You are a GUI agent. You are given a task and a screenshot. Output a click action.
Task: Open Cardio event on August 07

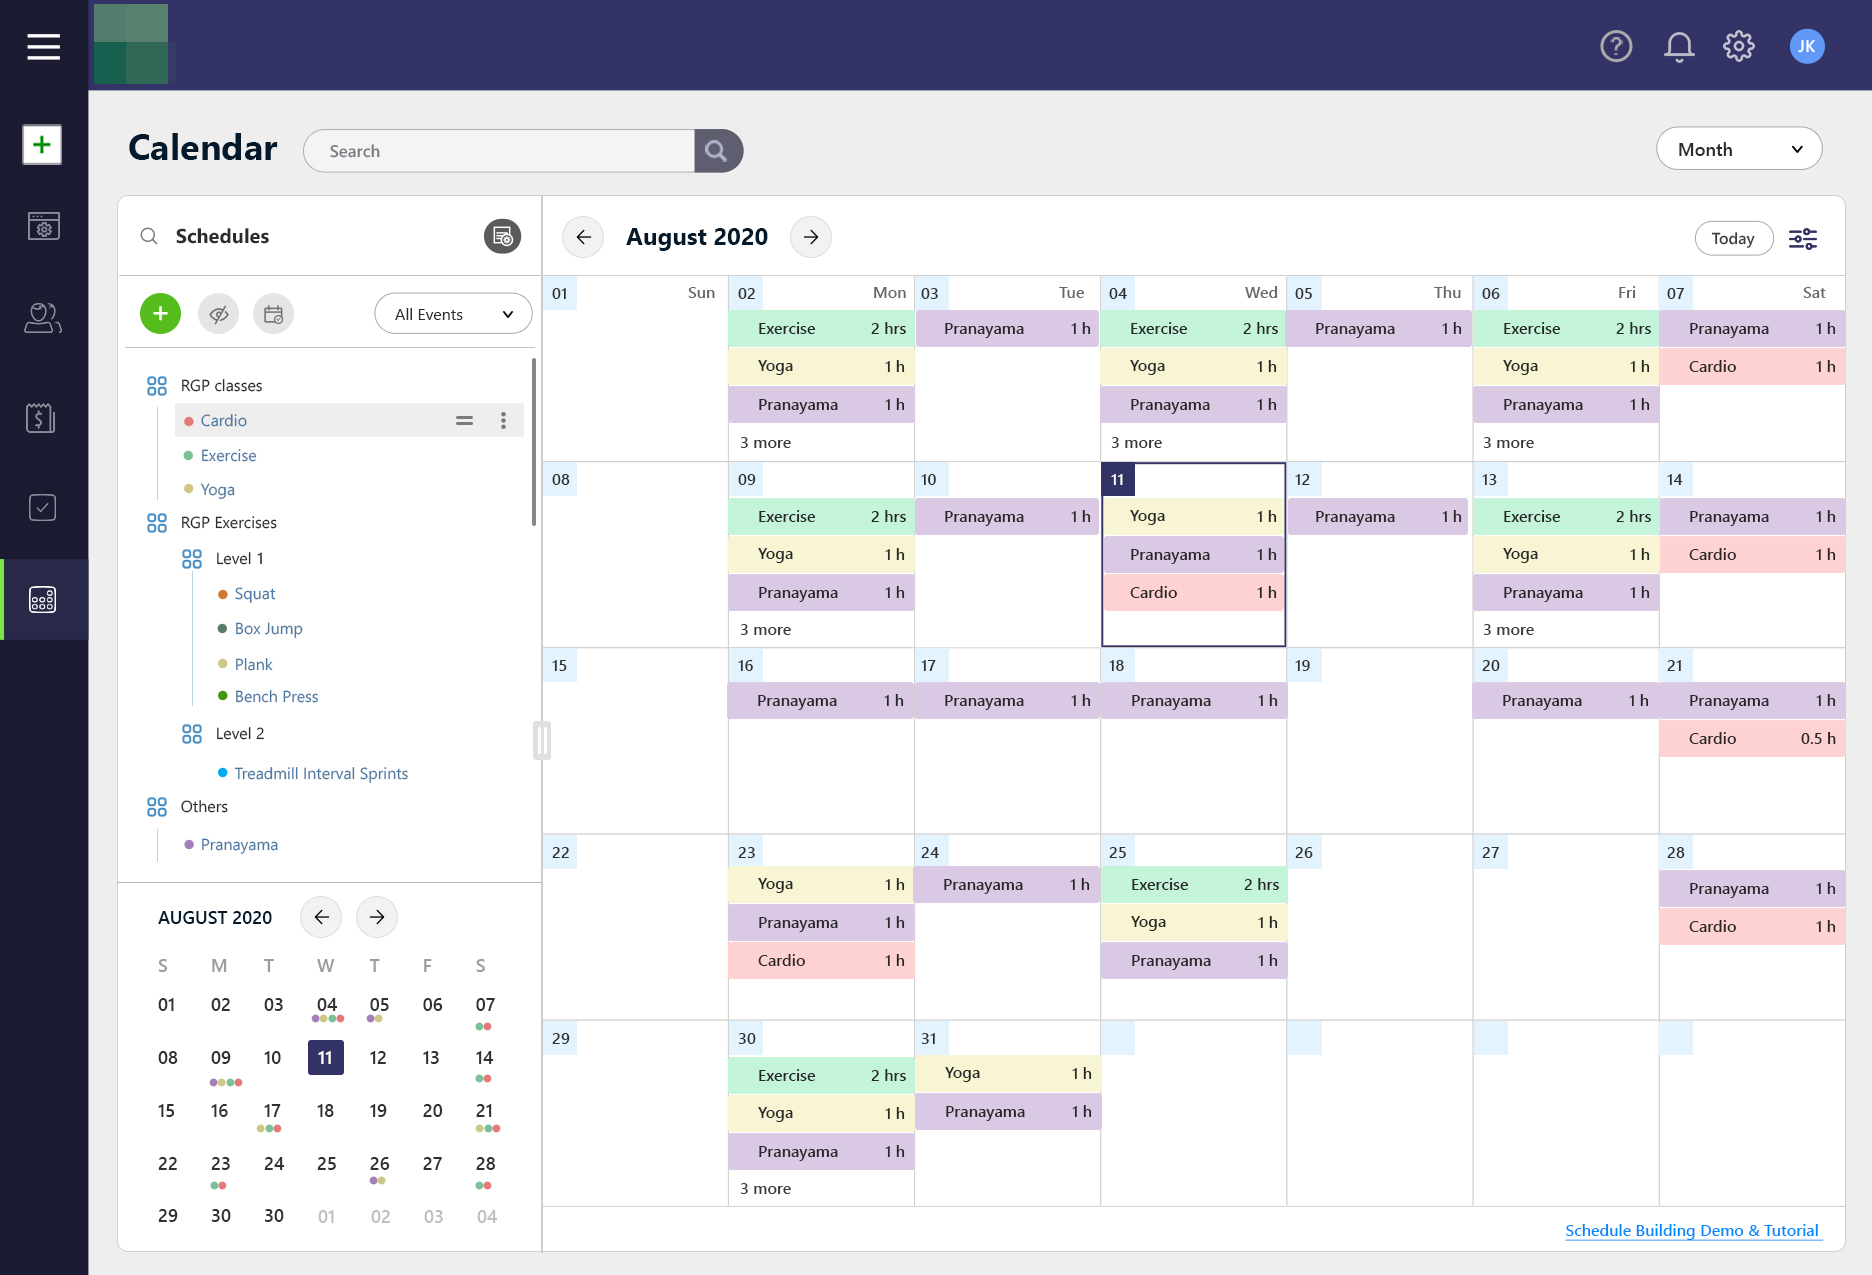(x=1752, y=367)
